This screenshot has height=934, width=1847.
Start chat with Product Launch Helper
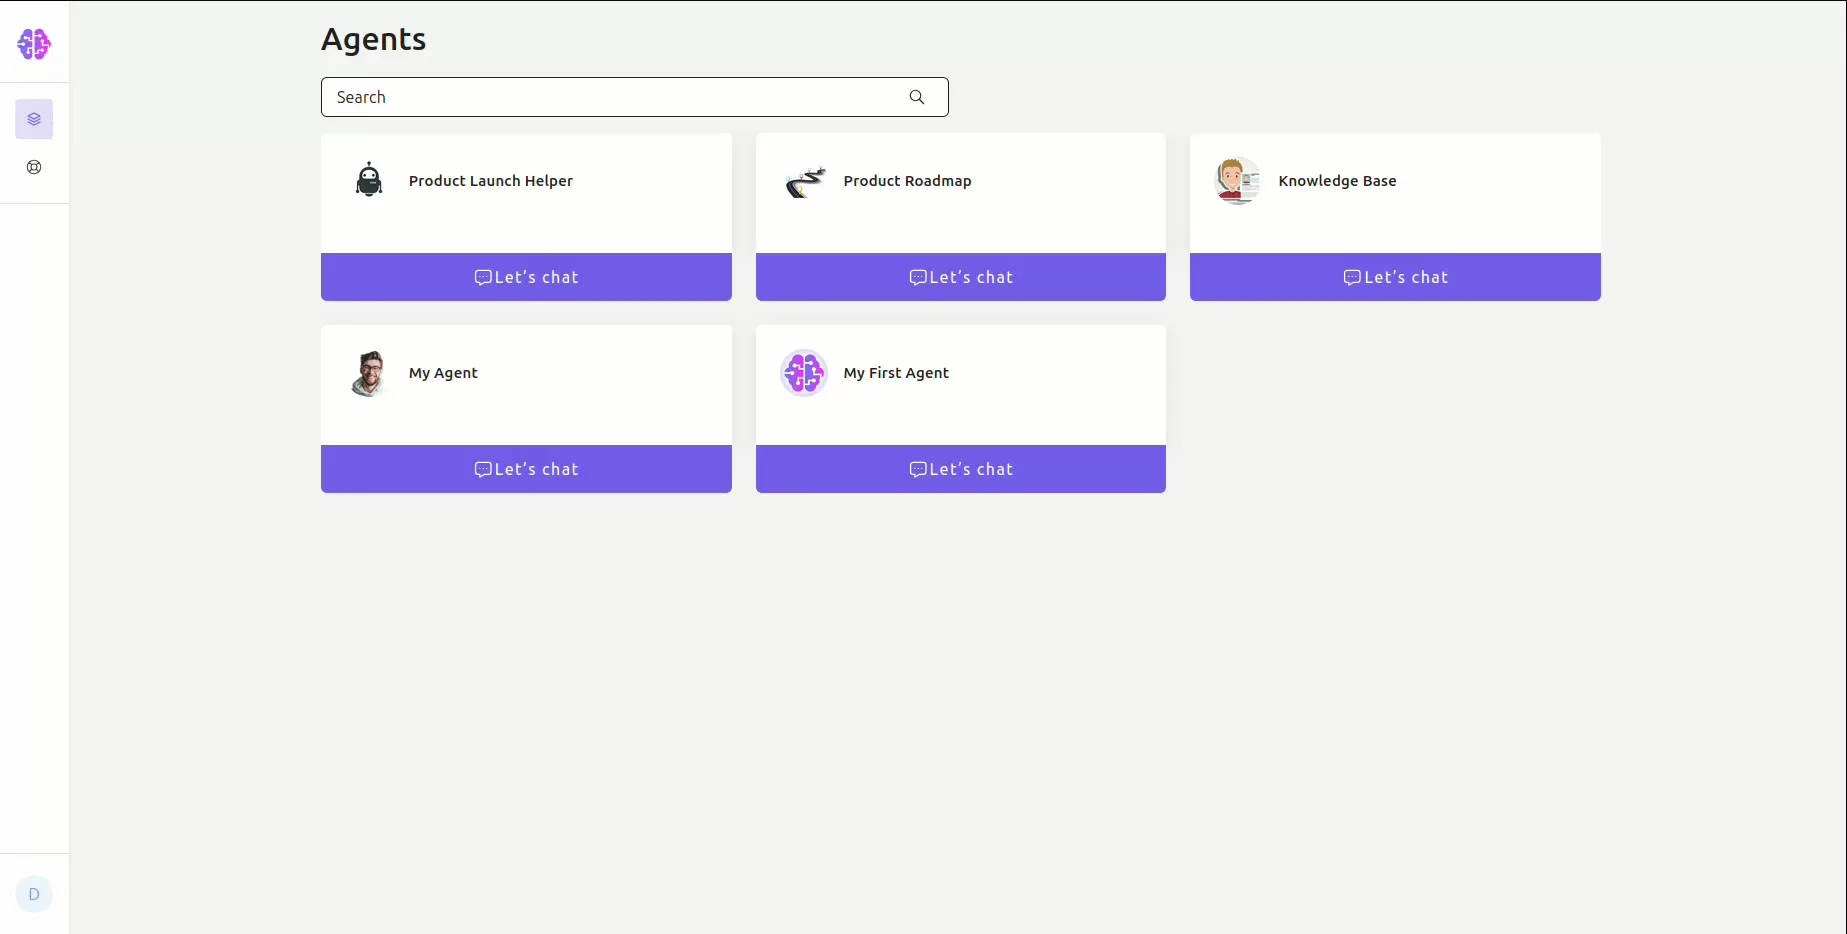(526, 277)
